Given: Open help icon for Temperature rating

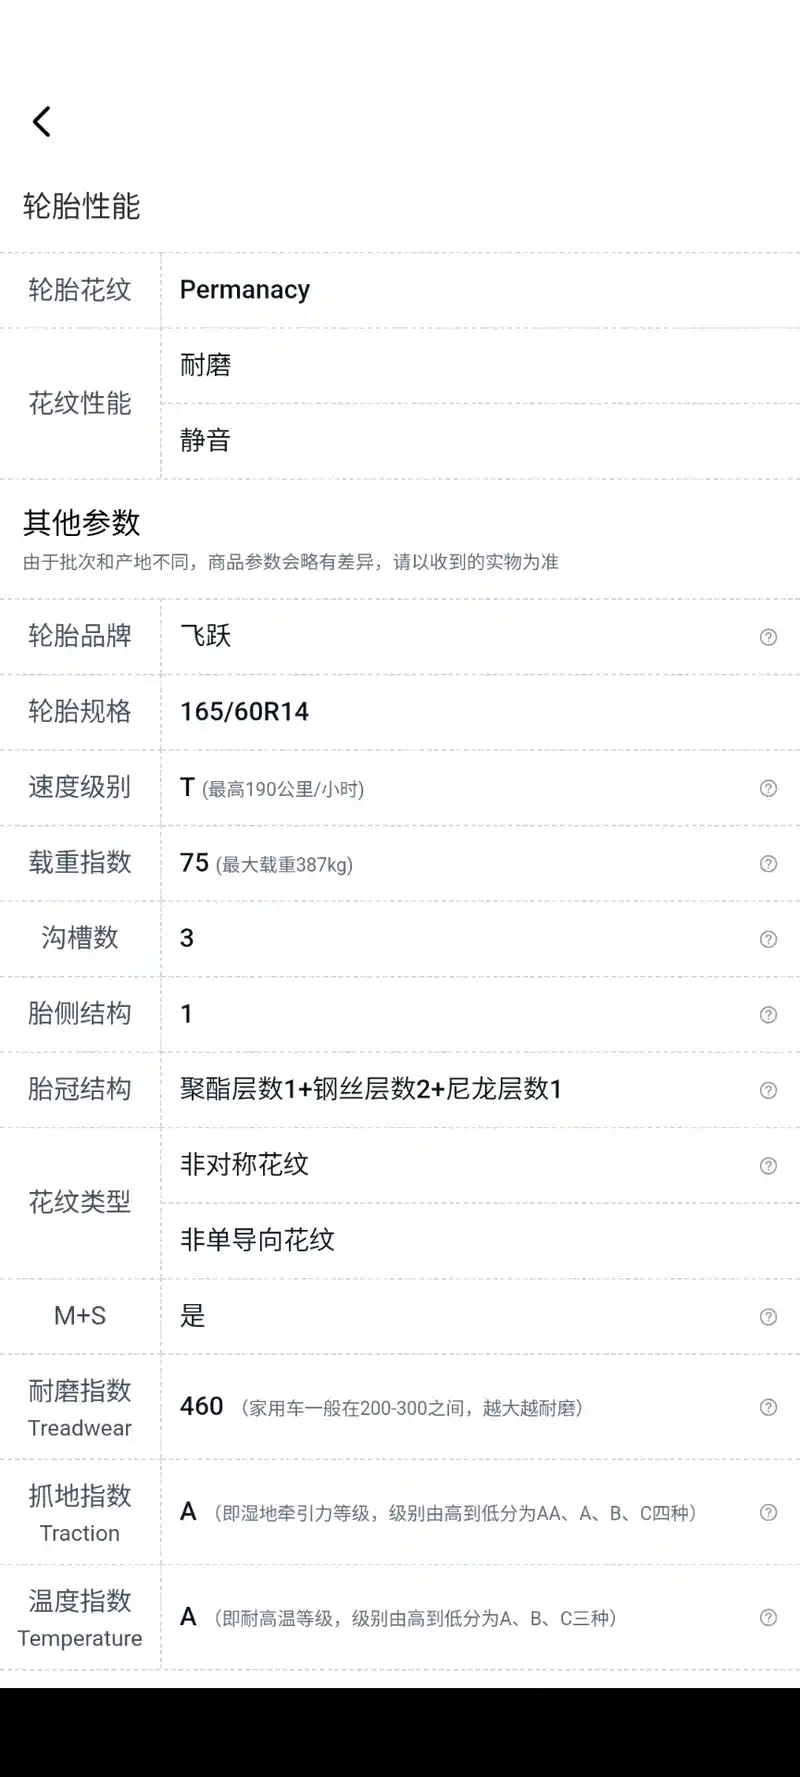Looking at the screenshot, I should point(768,1617).
